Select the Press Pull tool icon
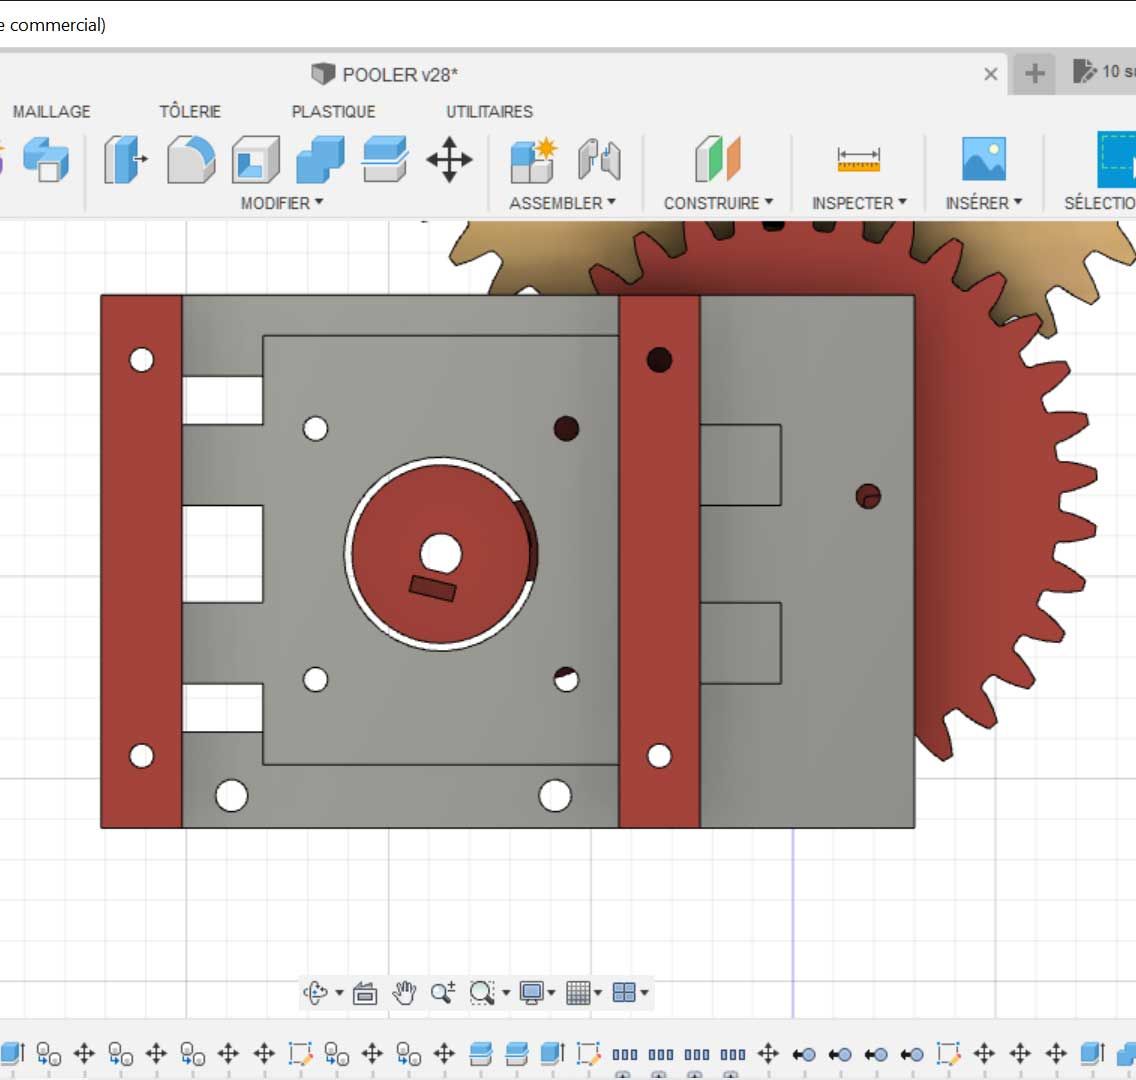The width and height of the screenshot is (1136, 1080). [x=125, y=160]
